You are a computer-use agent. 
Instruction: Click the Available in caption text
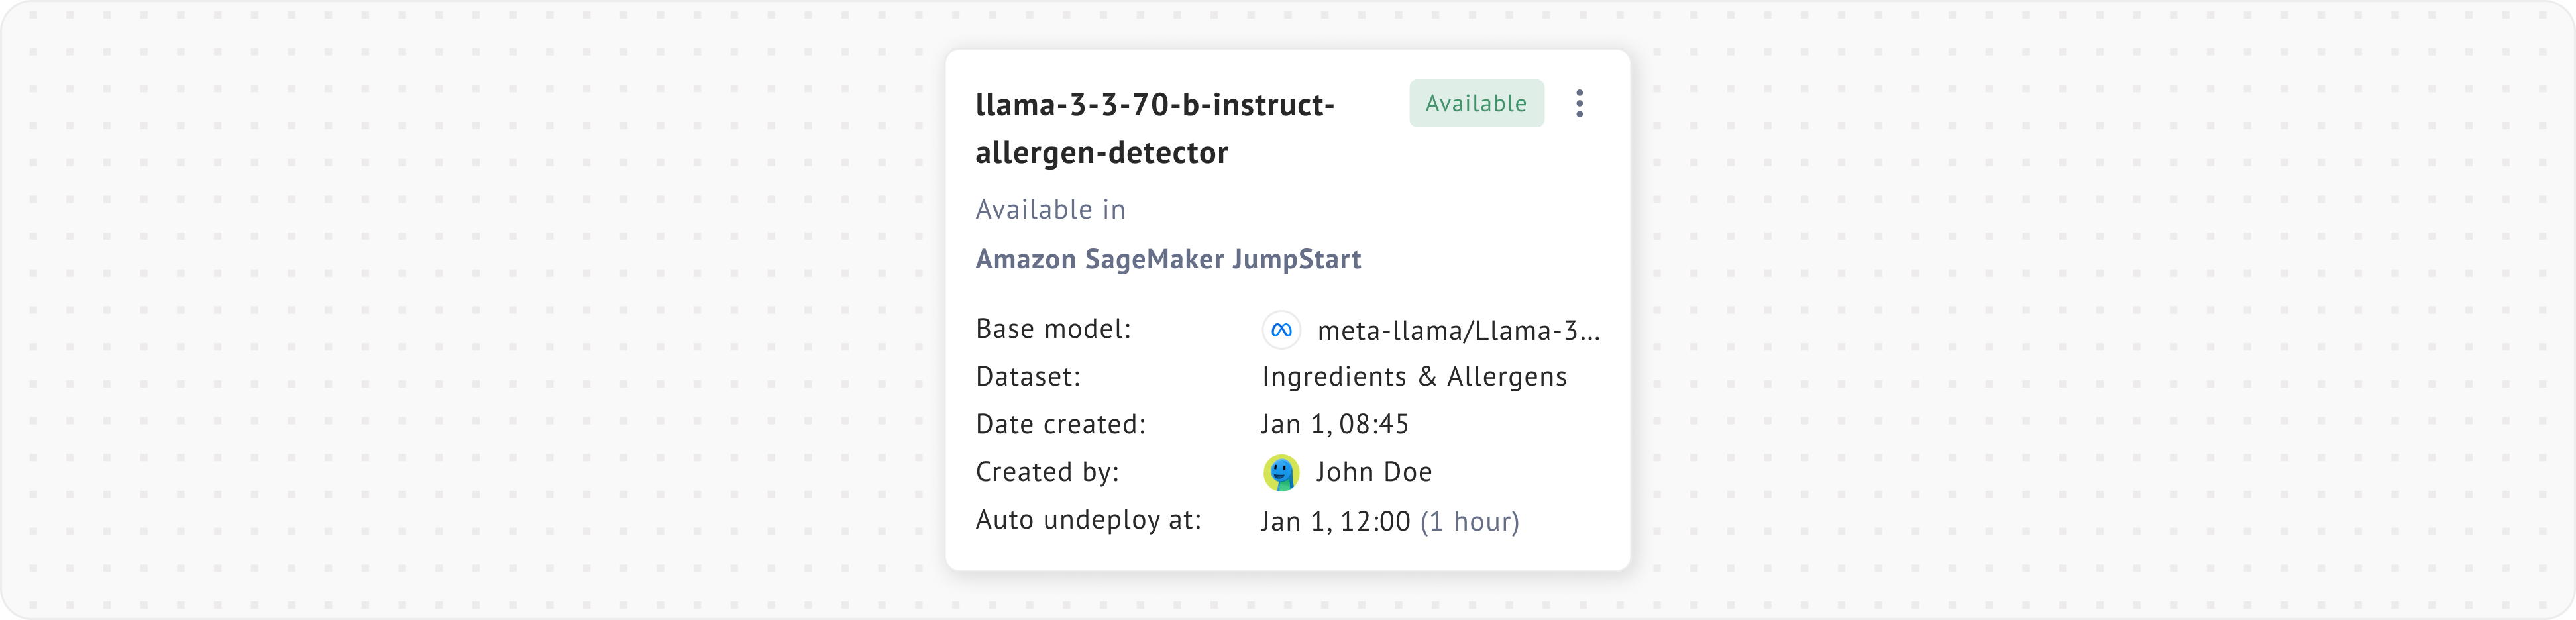tap(1050, 210)
